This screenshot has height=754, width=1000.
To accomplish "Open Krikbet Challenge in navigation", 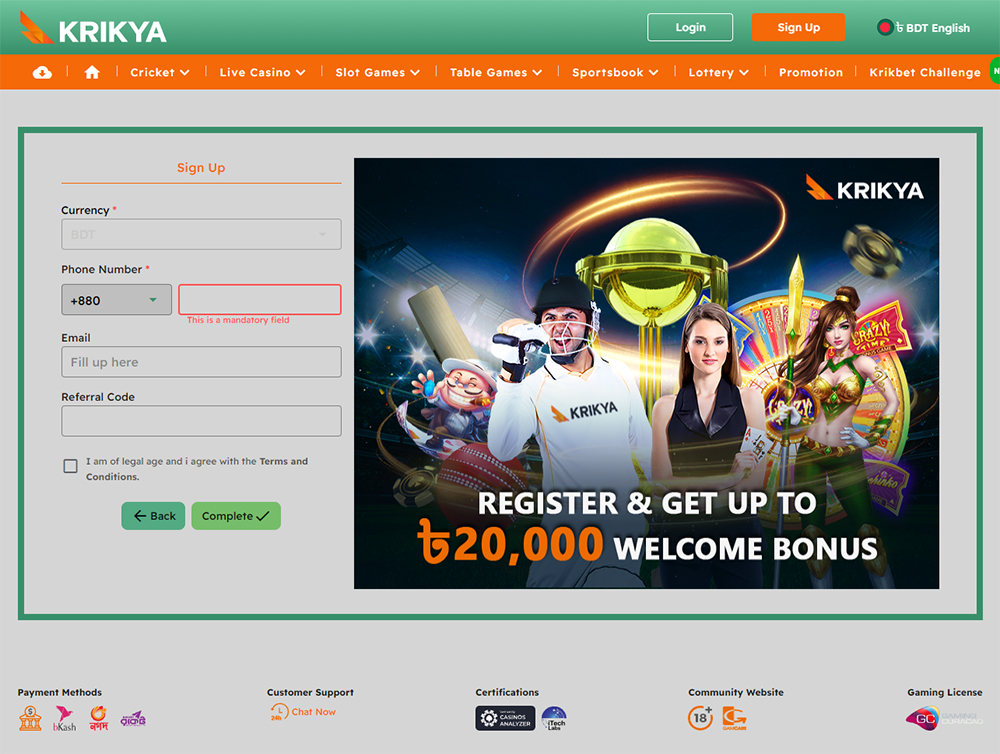I will 925,72.
